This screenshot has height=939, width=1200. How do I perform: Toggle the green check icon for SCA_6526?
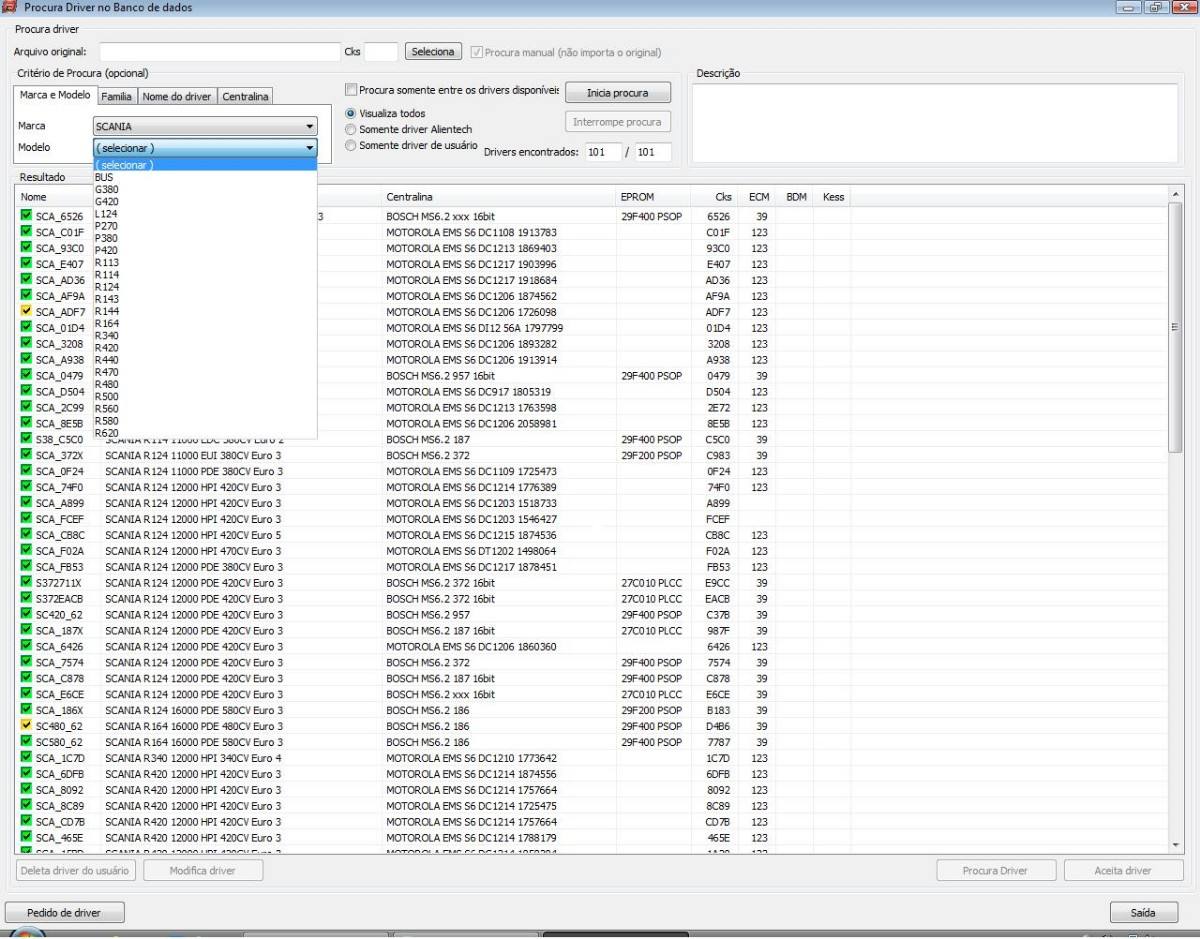pos(26,216)
